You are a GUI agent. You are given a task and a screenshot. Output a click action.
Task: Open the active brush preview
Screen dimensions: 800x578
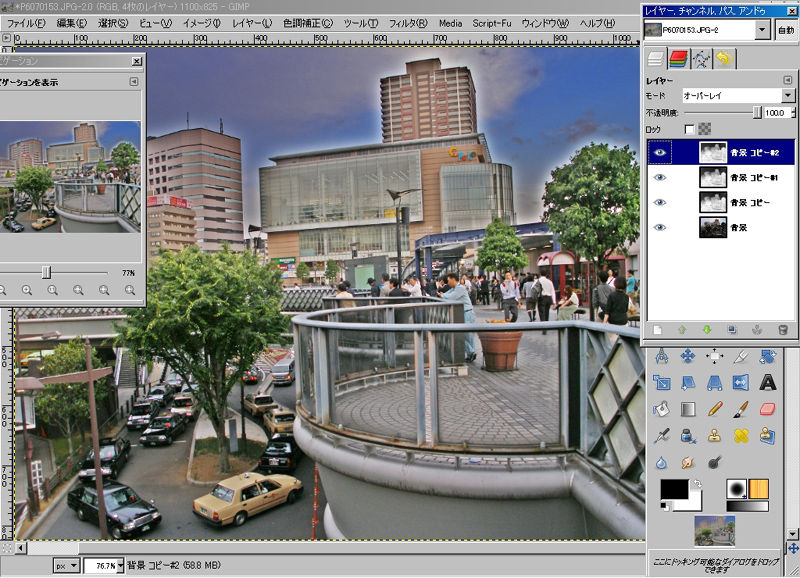tap(736, 488)
